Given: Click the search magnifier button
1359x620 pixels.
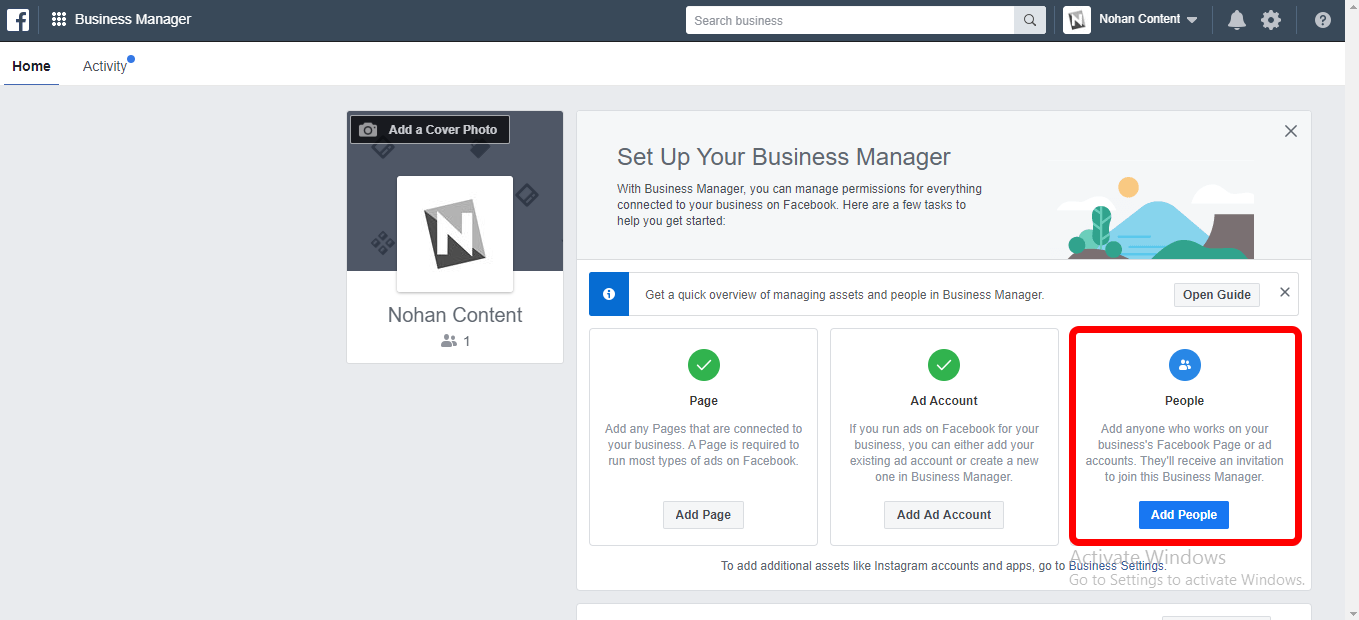Looking at the screenshot, I should tap(1030, 20).
